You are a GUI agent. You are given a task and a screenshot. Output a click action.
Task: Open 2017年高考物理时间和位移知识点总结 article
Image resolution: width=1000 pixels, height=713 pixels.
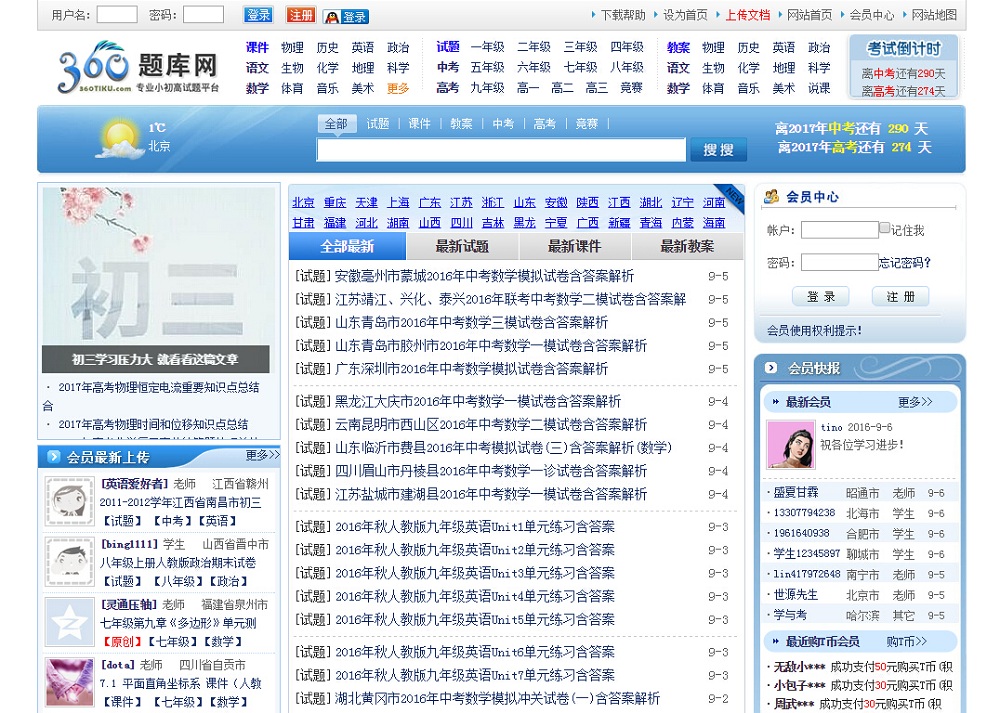pyautogui.click(x=153, y=424)
